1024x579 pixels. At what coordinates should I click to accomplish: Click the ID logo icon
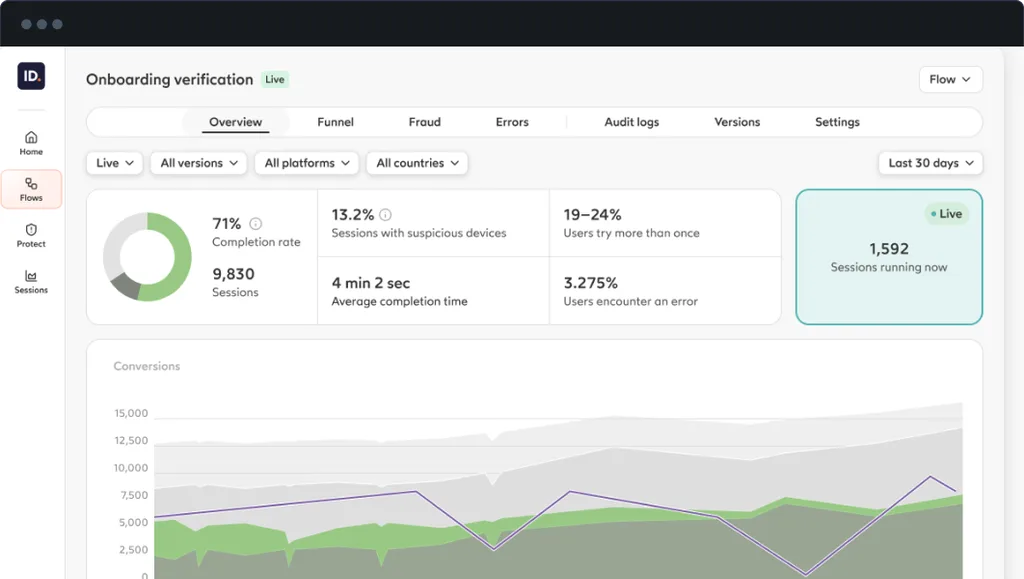(x=31, y=76)
